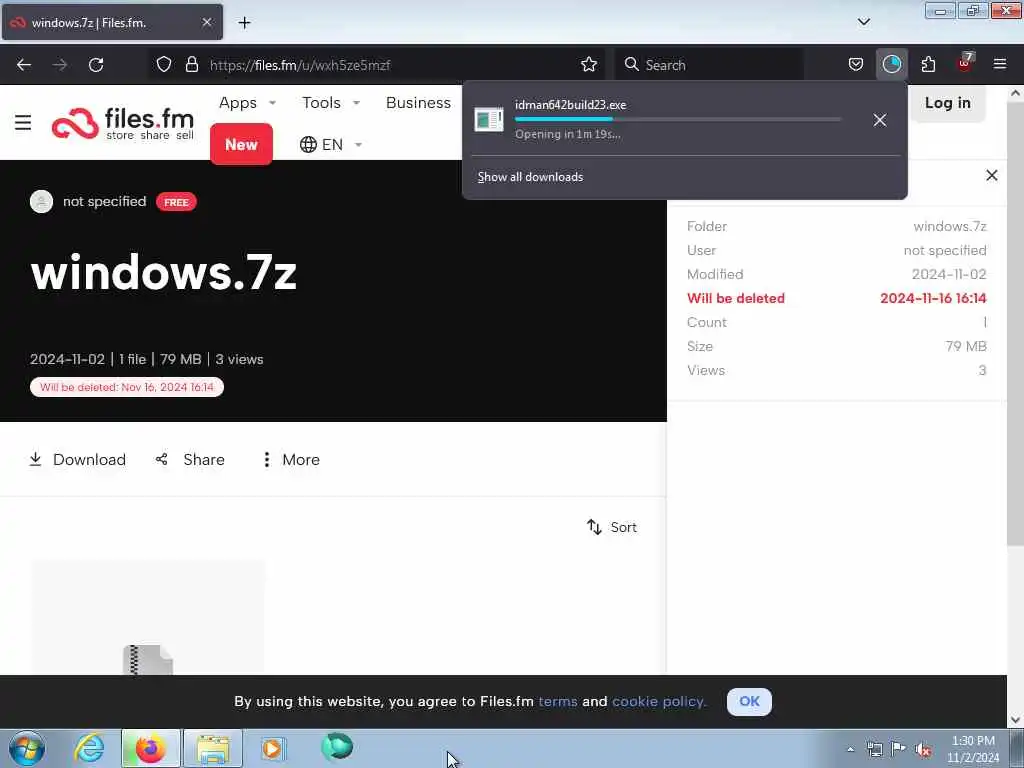Open the taskbar clock and date
1024x768 pixels.
point(973,749)
